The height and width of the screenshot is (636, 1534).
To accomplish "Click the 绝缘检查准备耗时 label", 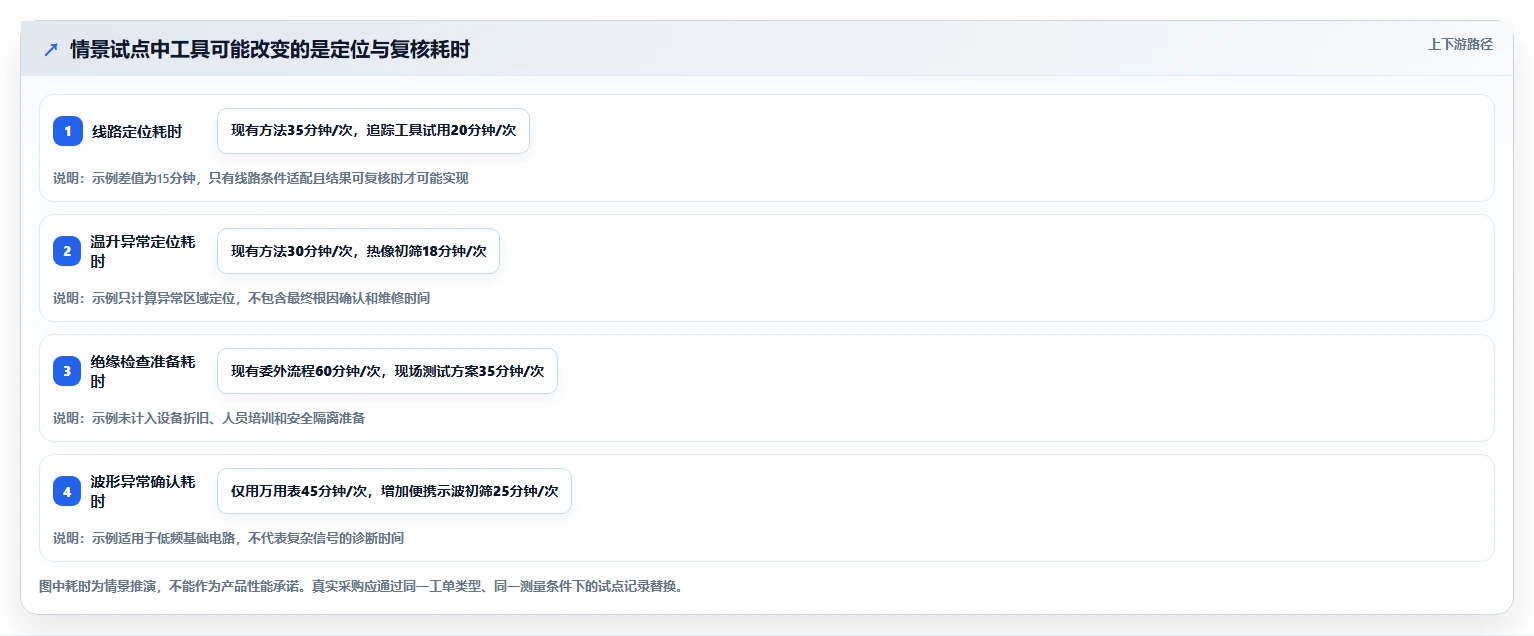I will coord(143,371).
